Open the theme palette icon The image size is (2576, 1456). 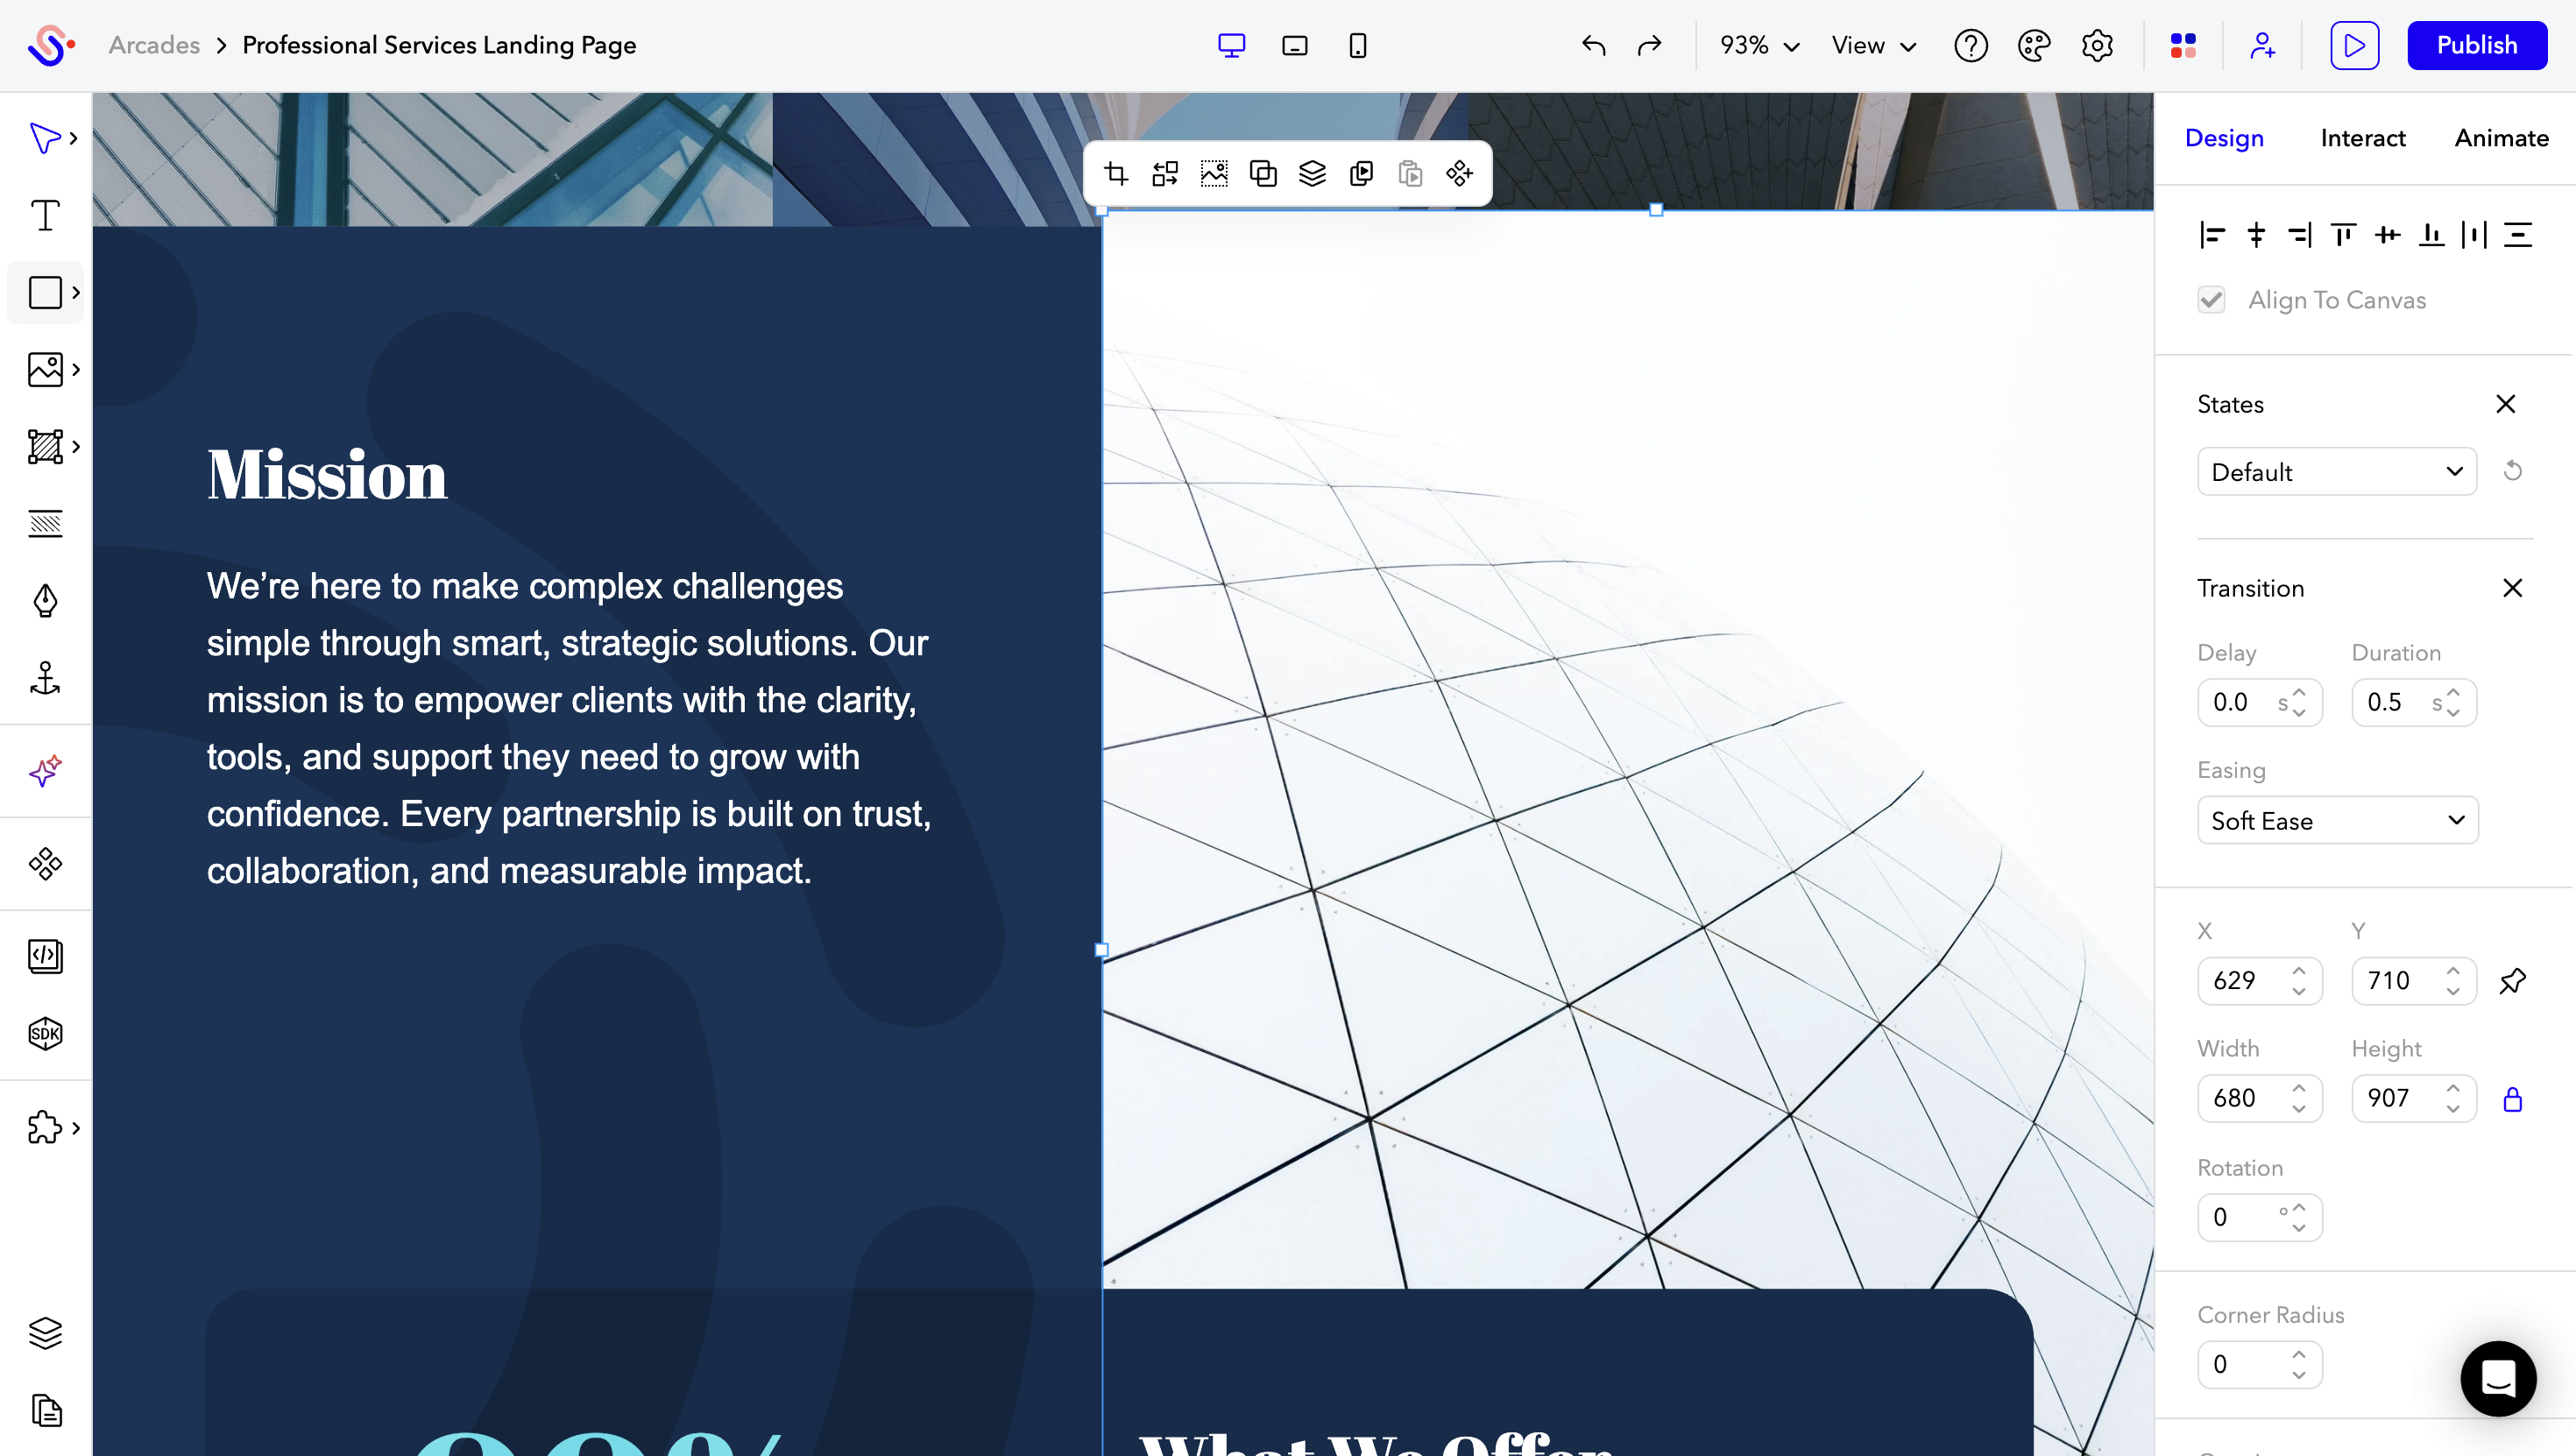point(2034,46)
